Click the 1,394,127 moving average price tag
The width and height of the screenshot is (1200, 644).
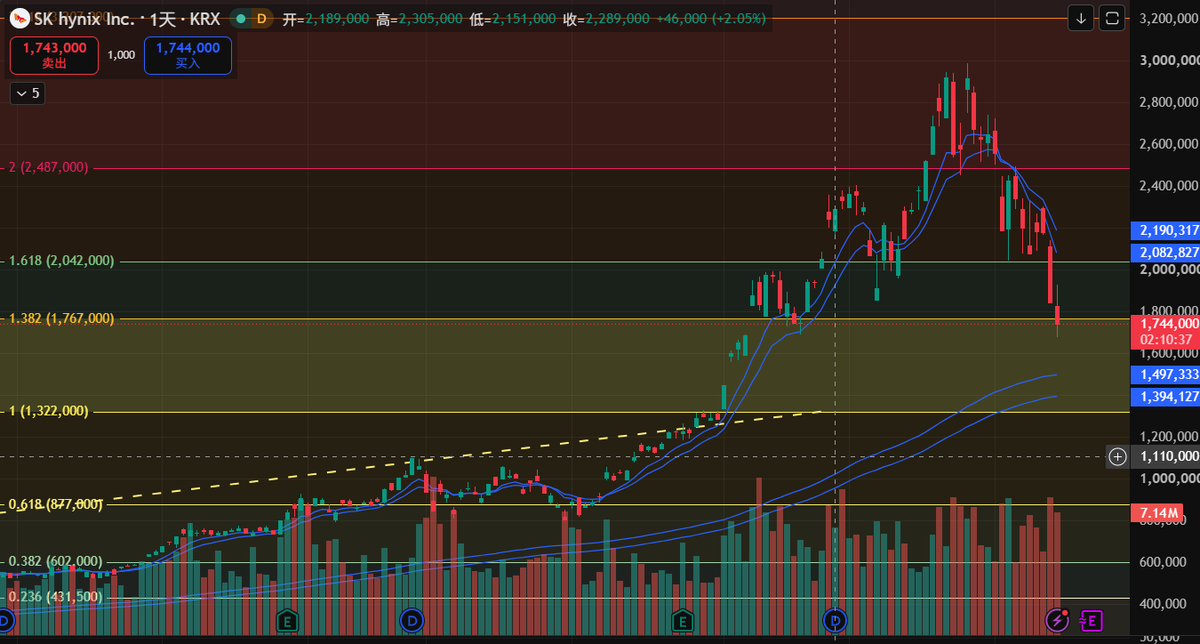[1165, 397]
